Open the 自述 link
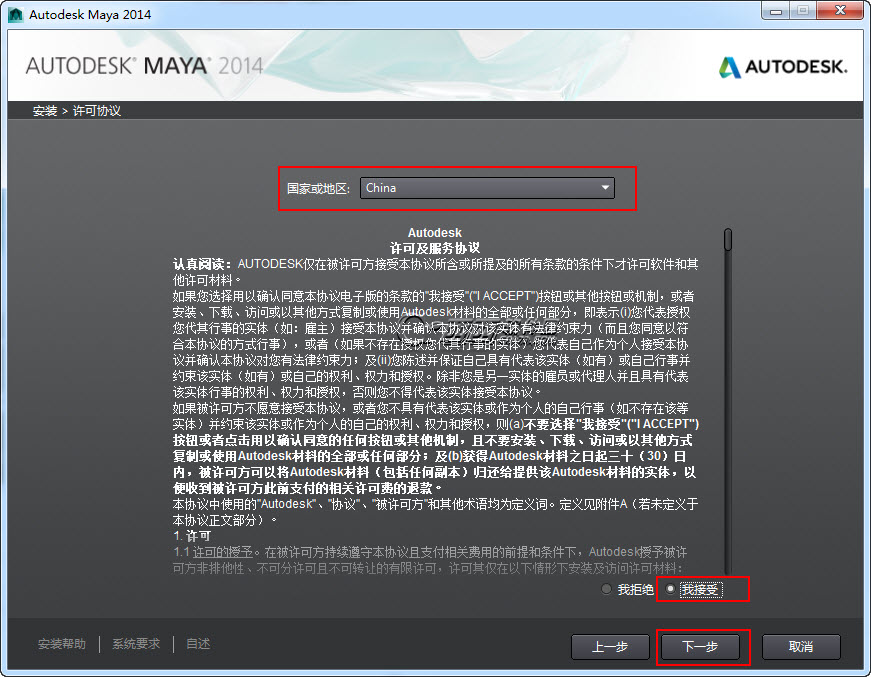Image resolution: width=871 pixels, height=677 pixels. pos(198,644)
